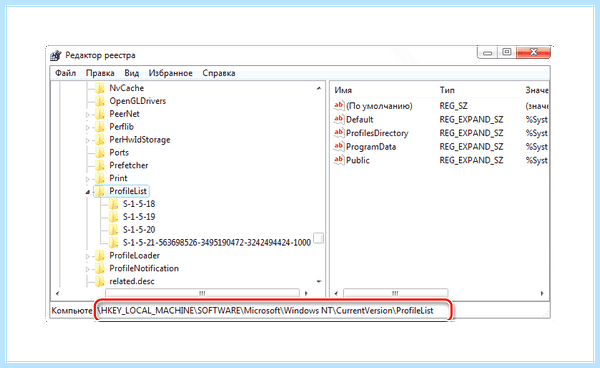Click the related.desc folder icon
This screenshot has height=368, width=600.
click(100, 282)
